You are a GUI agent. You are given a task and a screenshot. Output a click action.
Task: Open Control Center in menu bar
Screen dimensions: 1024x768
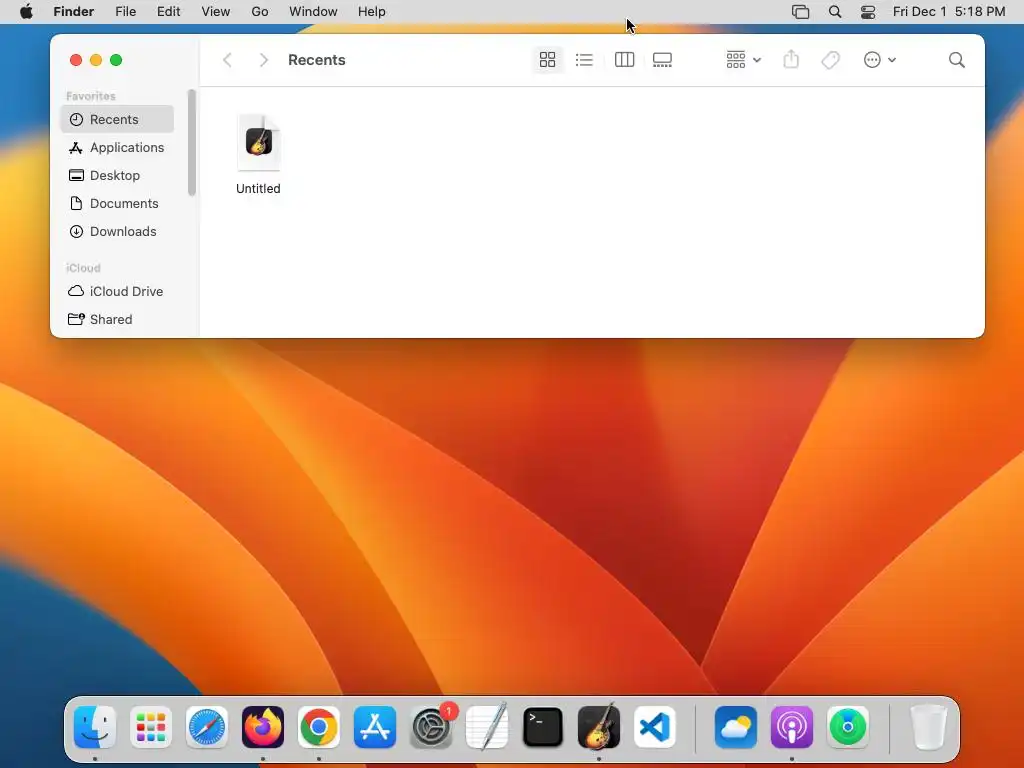(x=868, y=12)
